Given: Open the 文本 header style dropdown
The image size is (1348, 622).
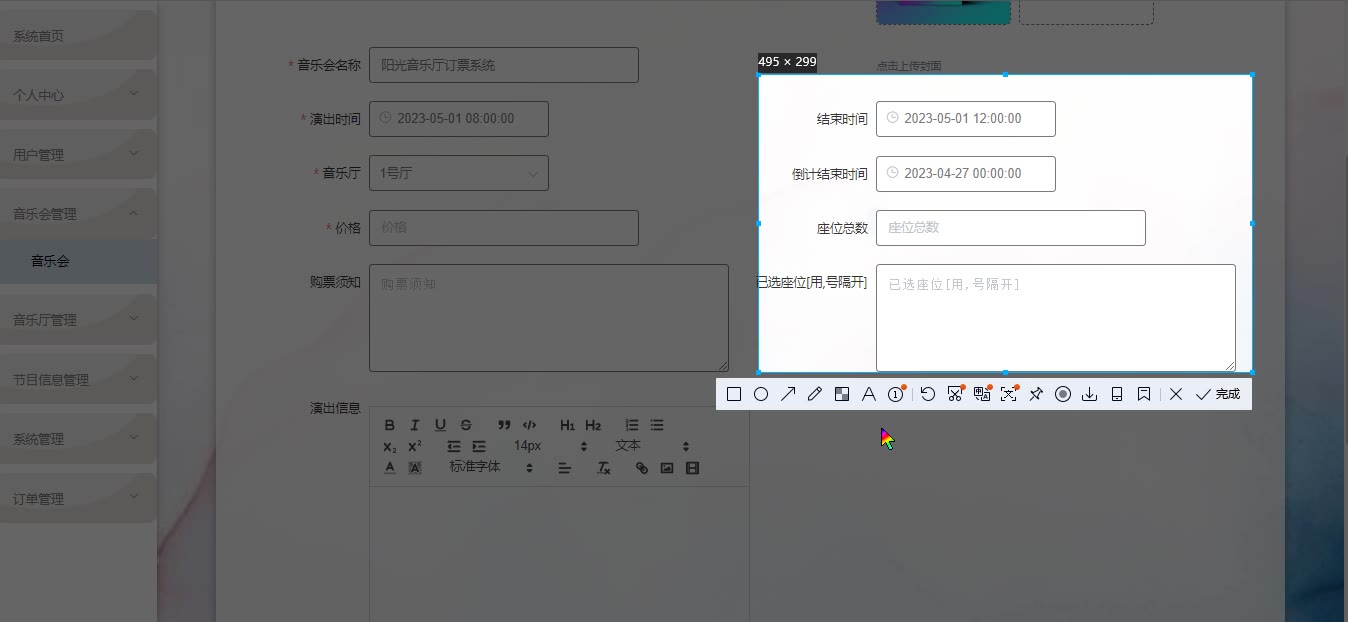Looking at the screenshot, I should pyautogui.click(x=652, y=446).
